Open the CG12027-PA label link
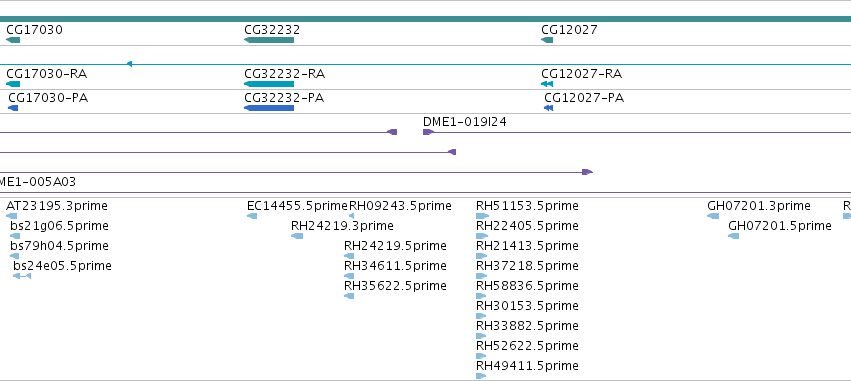 point(584,98)
